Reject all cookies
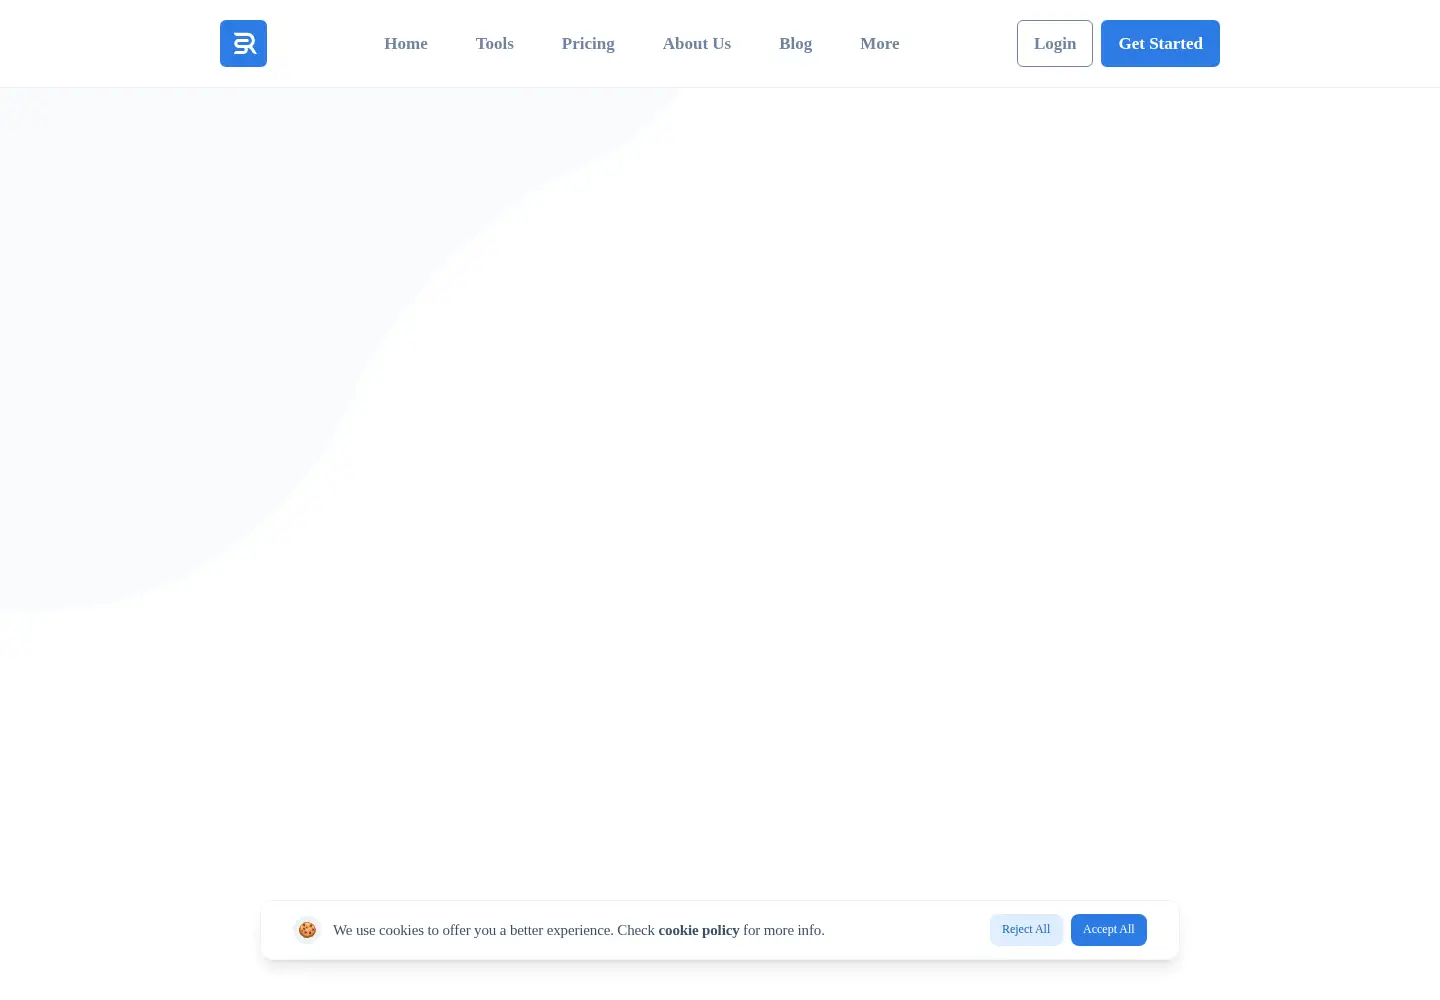 pos(1026,929)
